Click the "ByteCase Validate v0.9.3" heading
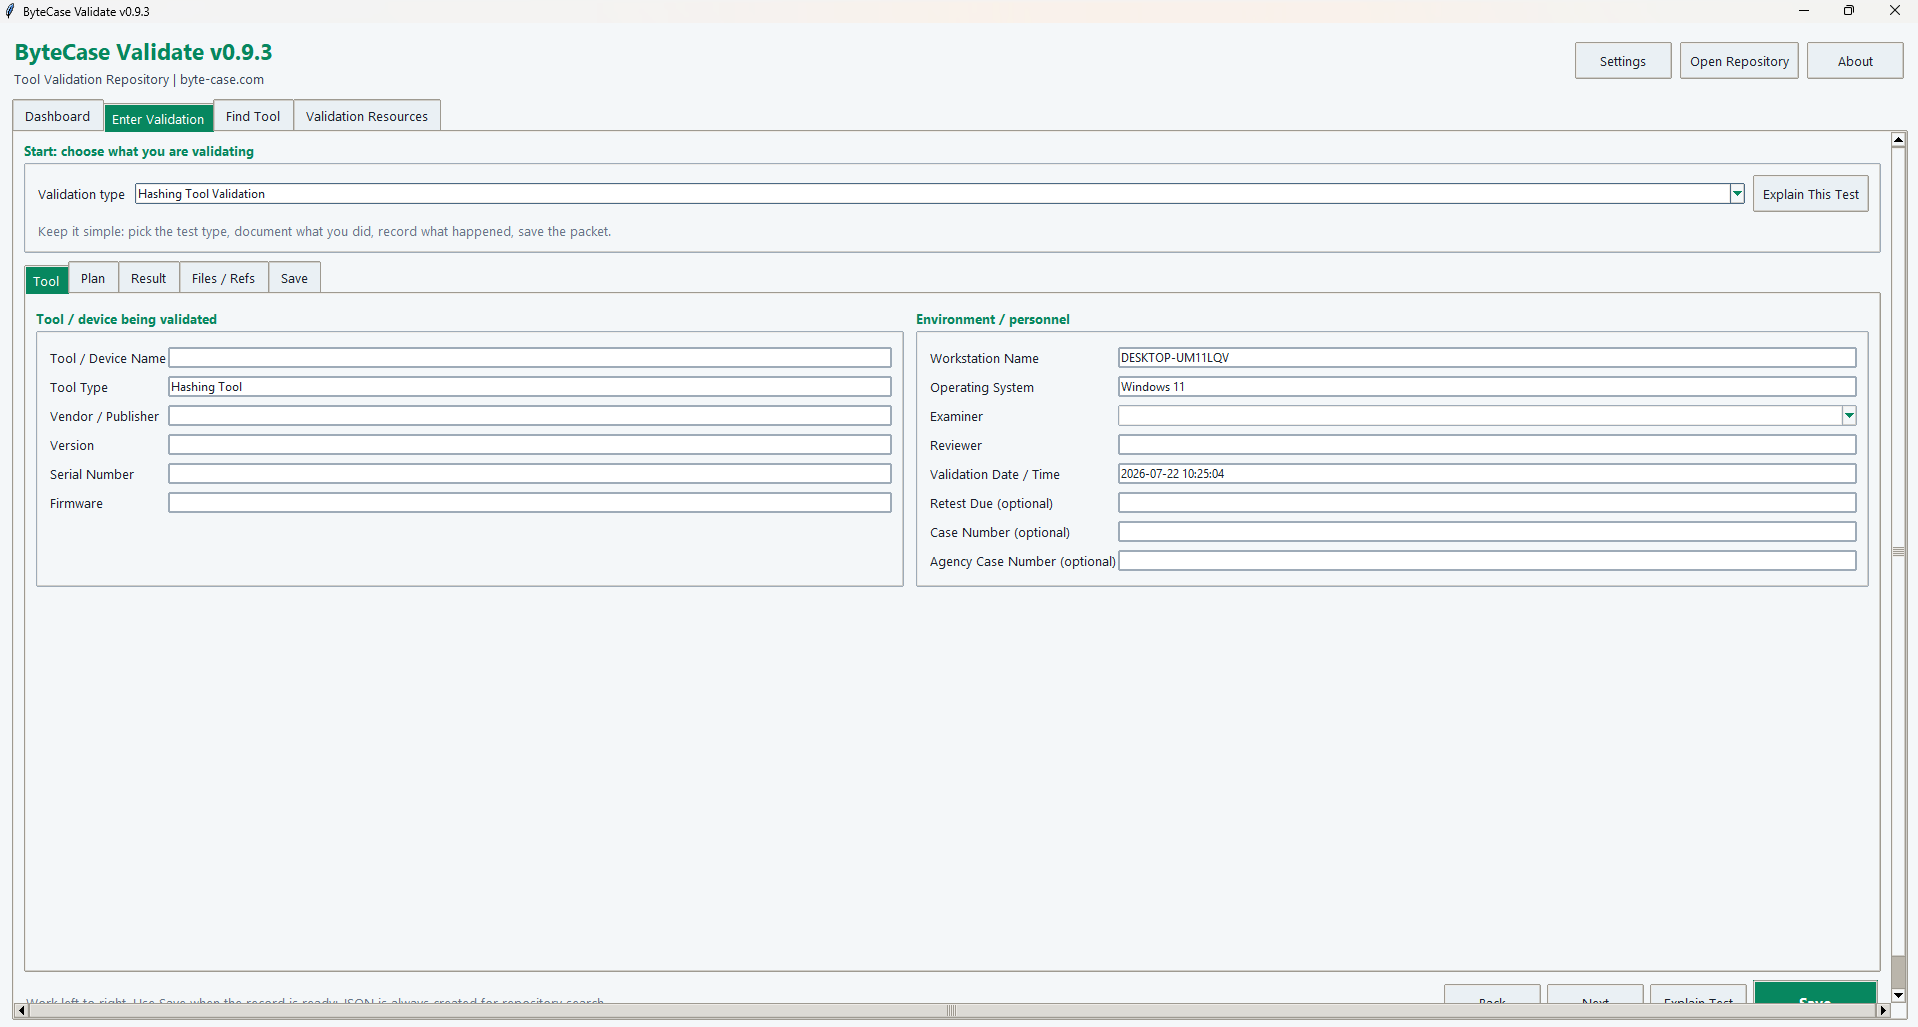The height and width of the screenshot is (1027, 1918). (x=143, y=52)
